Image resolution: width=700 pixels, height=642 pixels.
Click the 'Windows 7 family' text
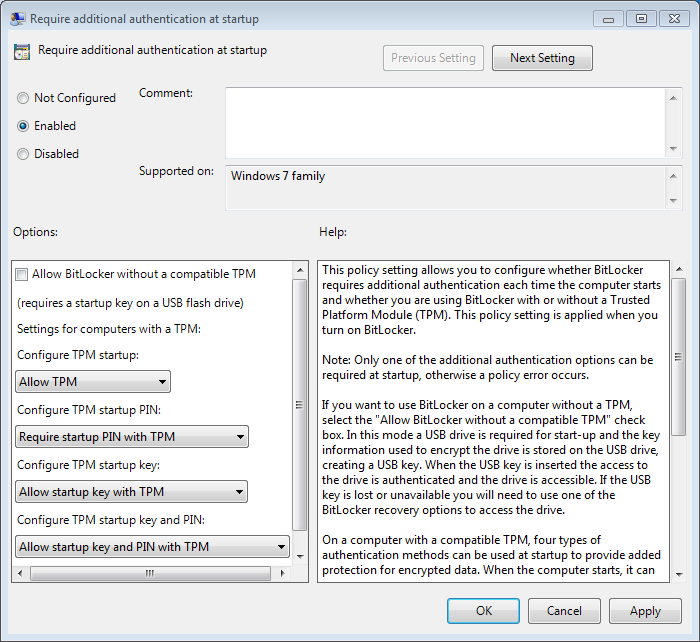click(x=278, y=176)
